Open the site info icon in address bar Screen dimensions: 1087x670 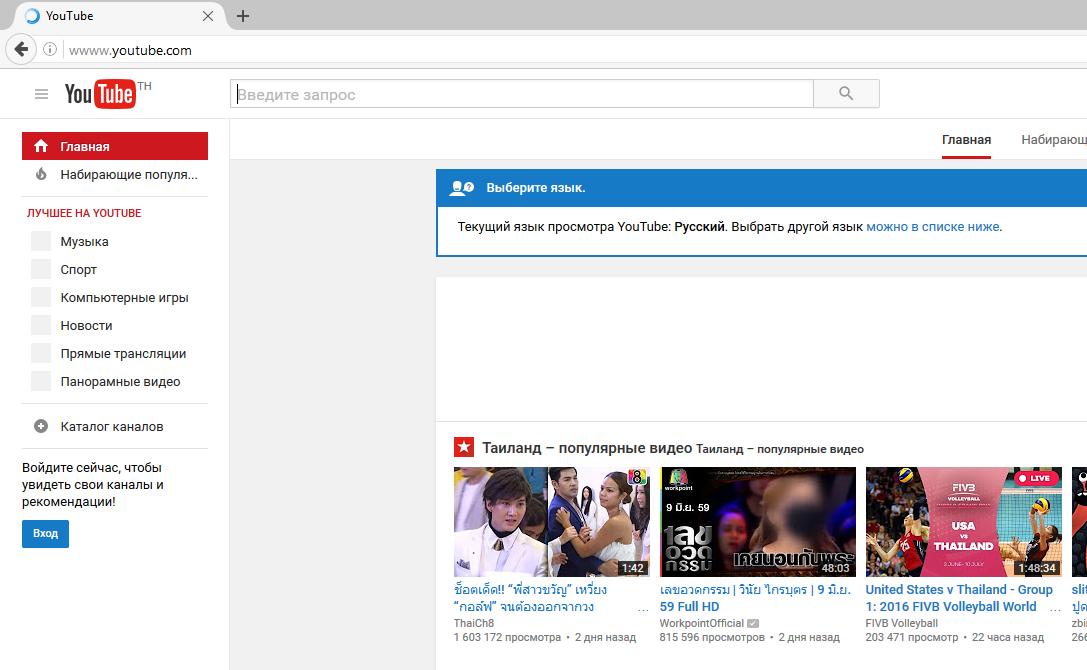(49, 50)
